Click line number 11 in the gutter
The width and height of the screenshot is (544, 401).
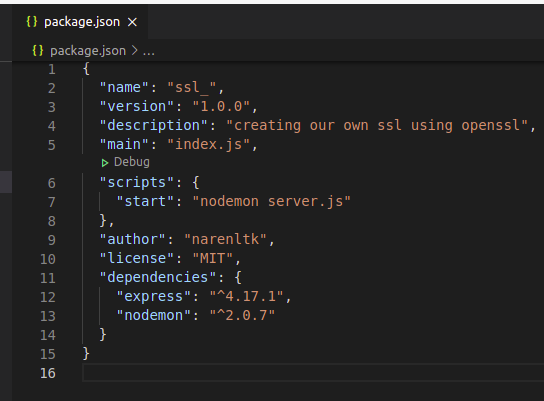click(48, 278)
